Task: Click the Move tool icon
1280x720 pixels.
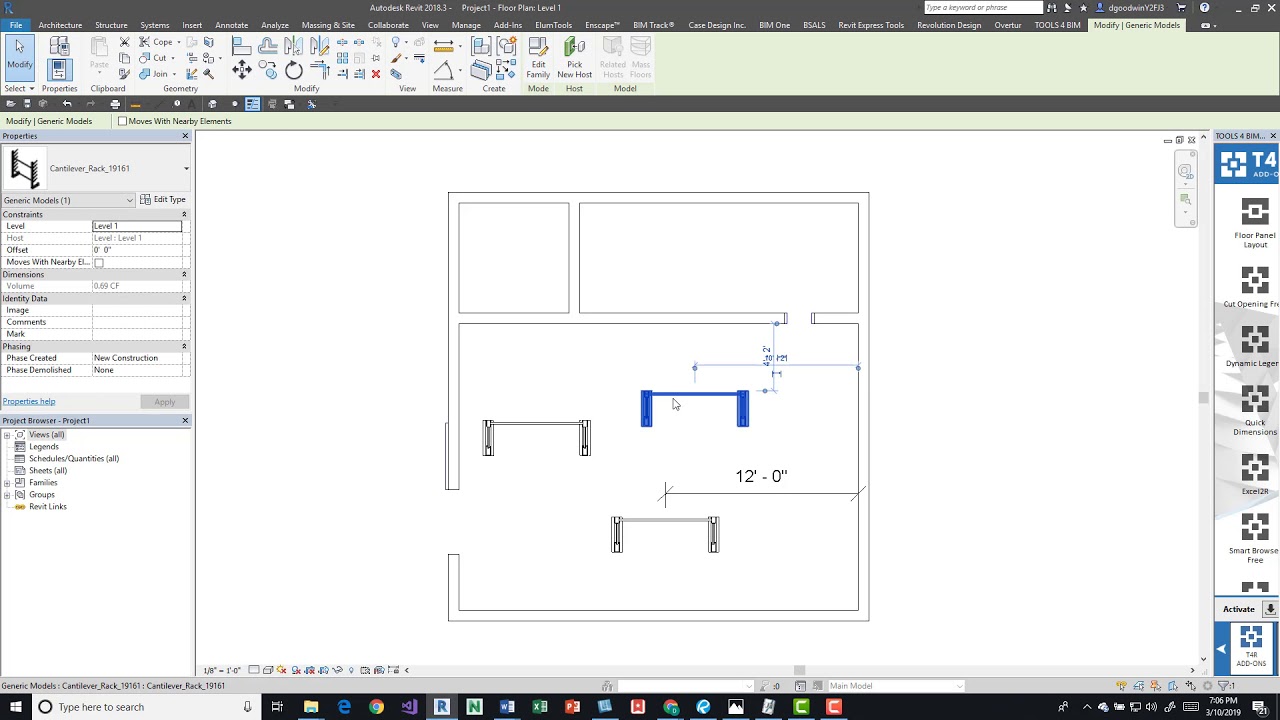Action: 241,69
